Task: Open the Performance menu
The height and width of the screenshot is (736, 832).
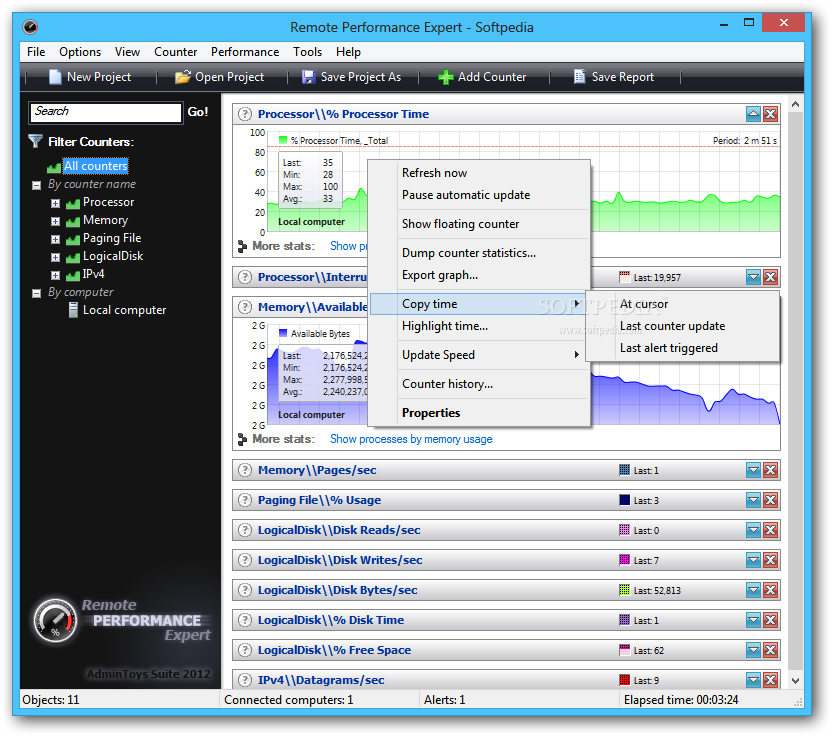Action: pos(245,52)
